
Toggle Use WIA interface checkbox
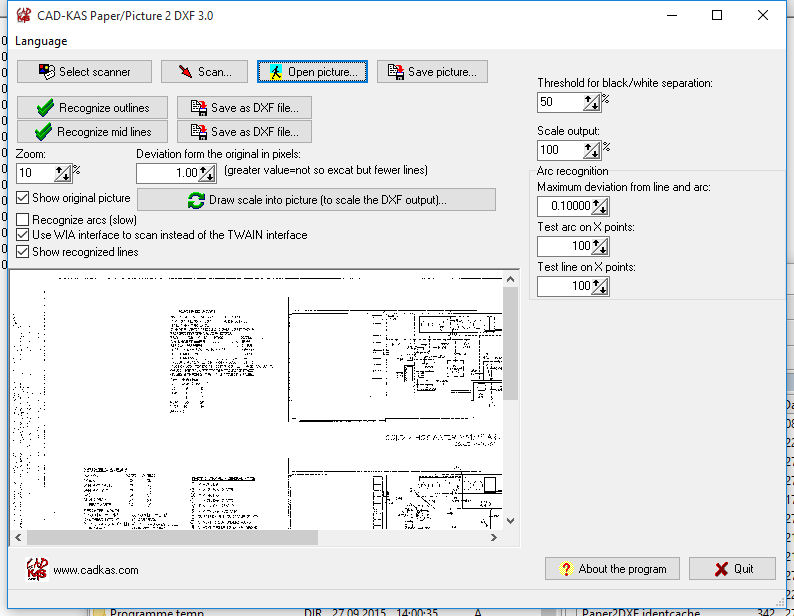[x=23, y=235]
